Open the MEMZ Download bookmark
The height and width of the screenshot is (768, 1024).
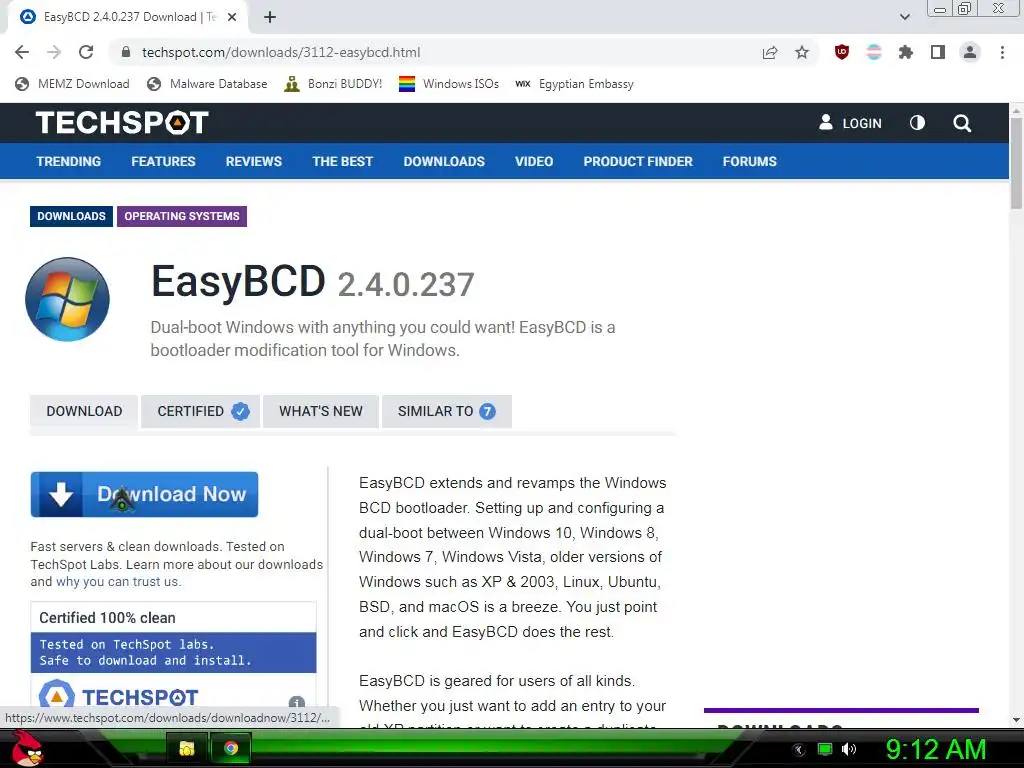click(x=72, y=84)
